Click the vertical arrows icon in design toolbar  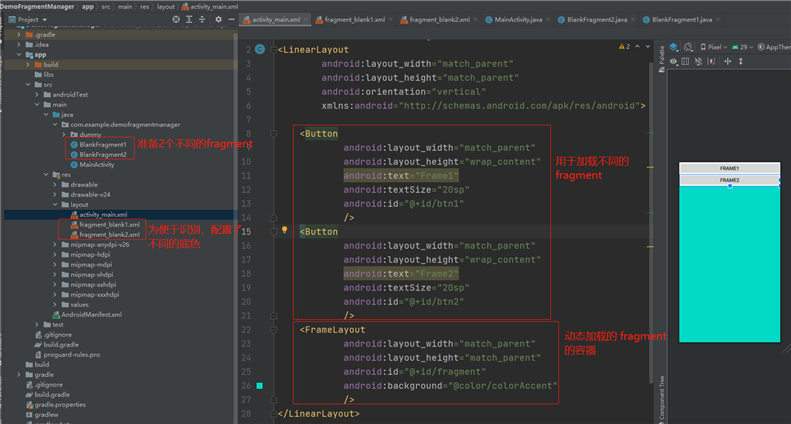pos(741,61)
